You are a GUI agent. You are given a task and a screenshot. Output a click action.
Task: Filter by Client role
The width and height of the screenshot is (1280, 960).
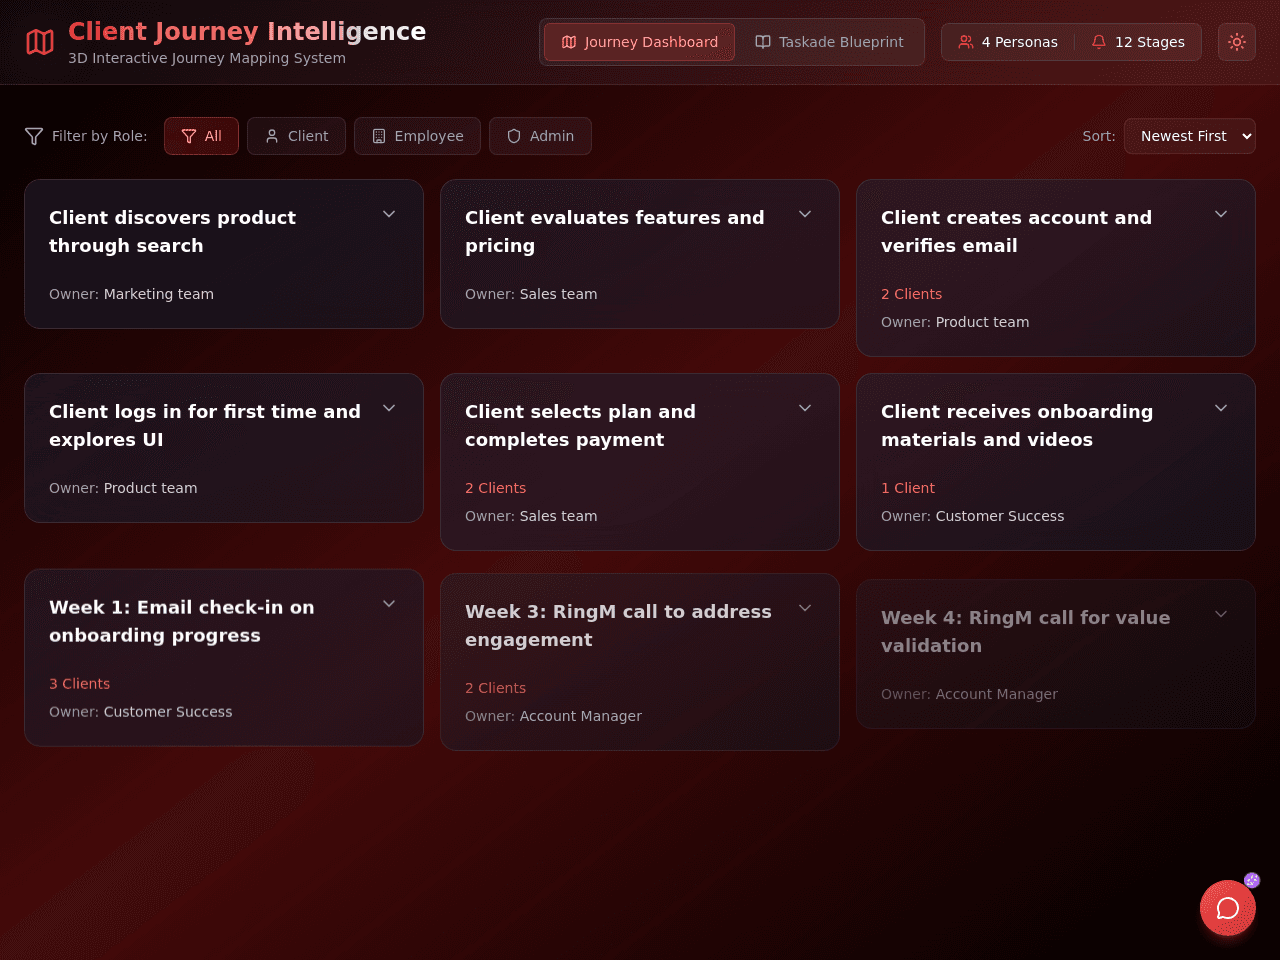[x=296, y=136]
